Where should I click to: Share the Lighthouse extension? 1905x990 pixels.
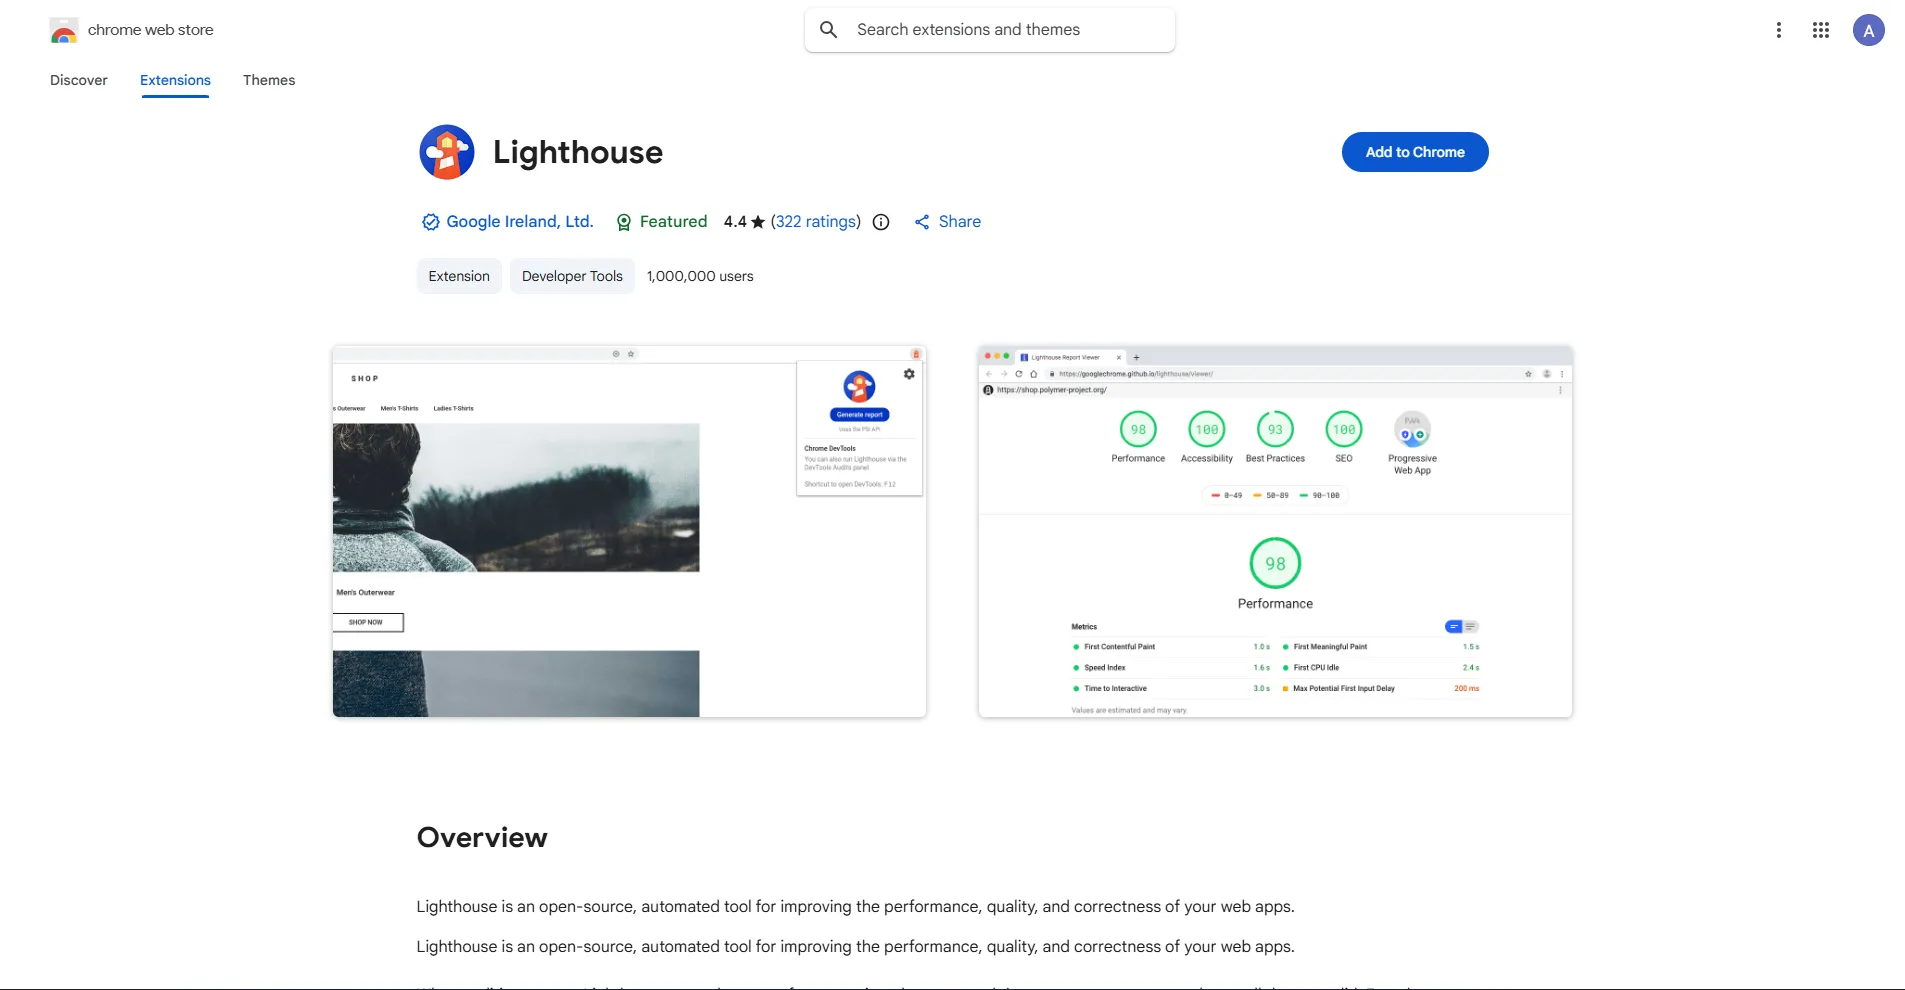[947, 222]
